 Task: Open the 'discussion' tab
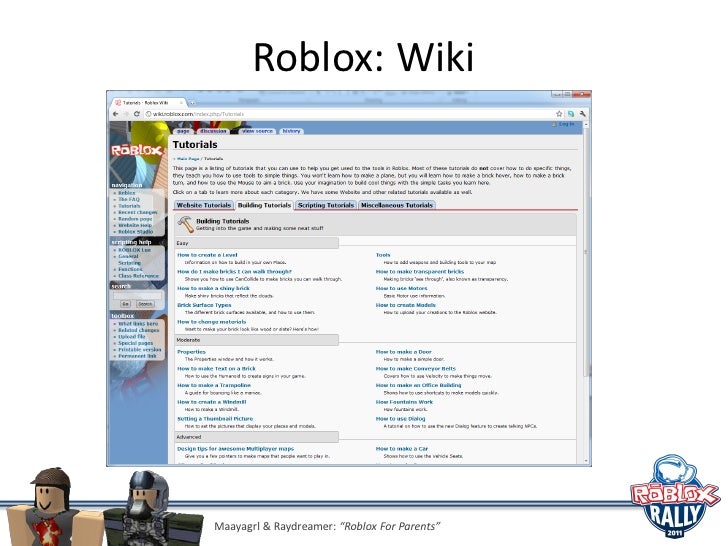(x=213, y=131)
